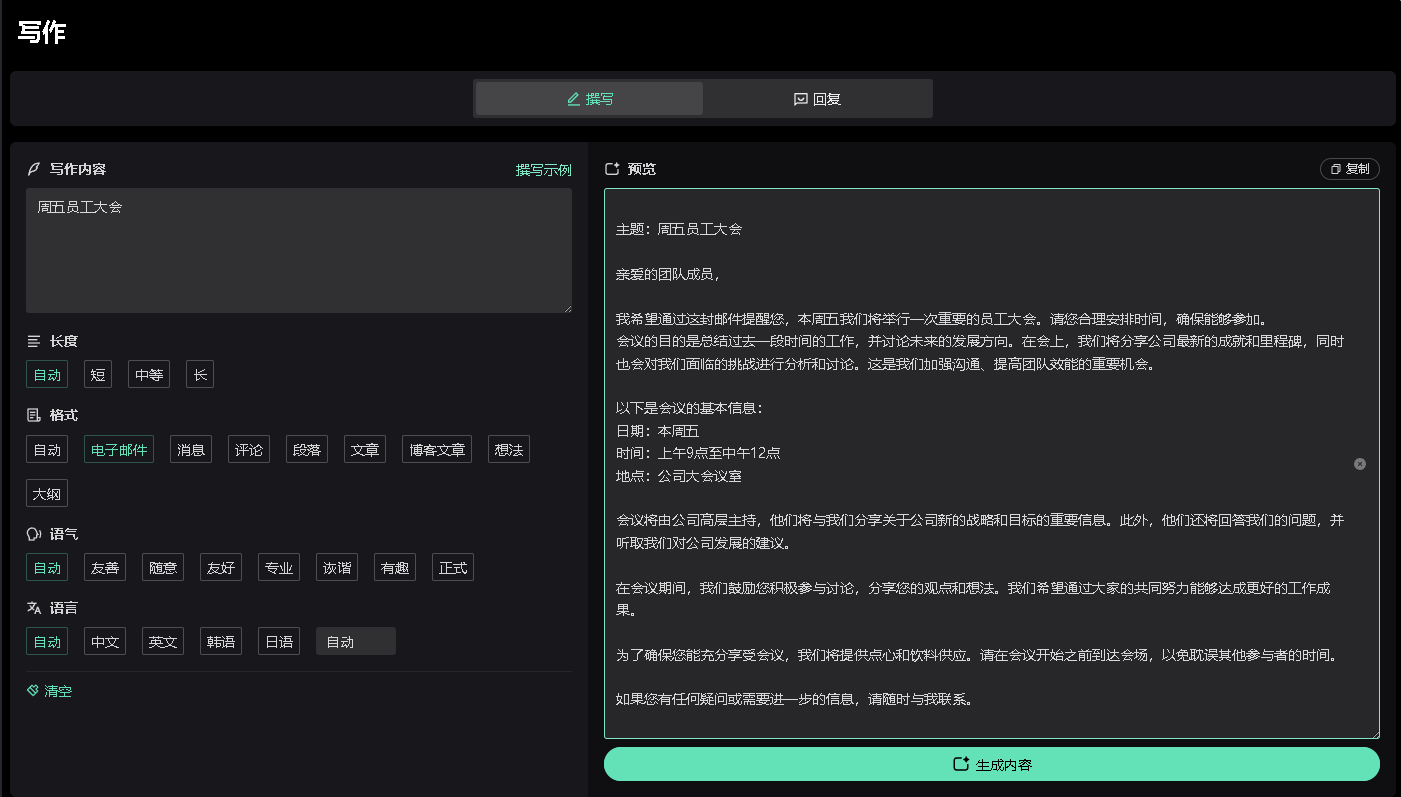This screenshot has height=797, width=1401.
Task: Choose the 电子邮件 format option
Action: click(119, 450)
